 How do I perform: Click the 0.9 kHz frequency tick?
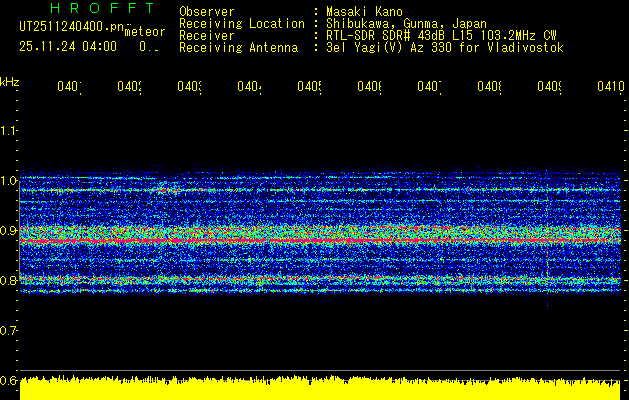[9, 231]
